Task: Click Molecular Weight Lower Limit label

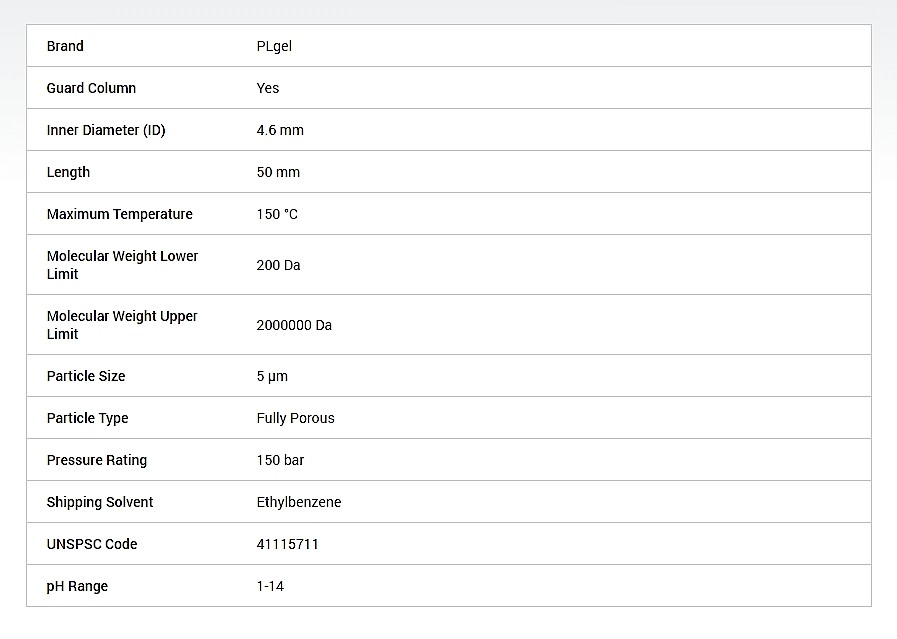Action: coord(122,265)
